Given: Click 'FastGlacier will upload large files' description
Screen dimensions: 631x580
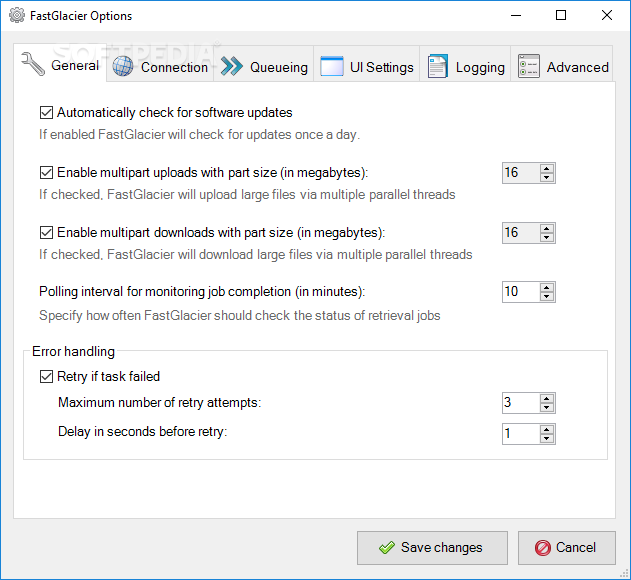Looking at the screenshot, I should click(x=247, y=195).
